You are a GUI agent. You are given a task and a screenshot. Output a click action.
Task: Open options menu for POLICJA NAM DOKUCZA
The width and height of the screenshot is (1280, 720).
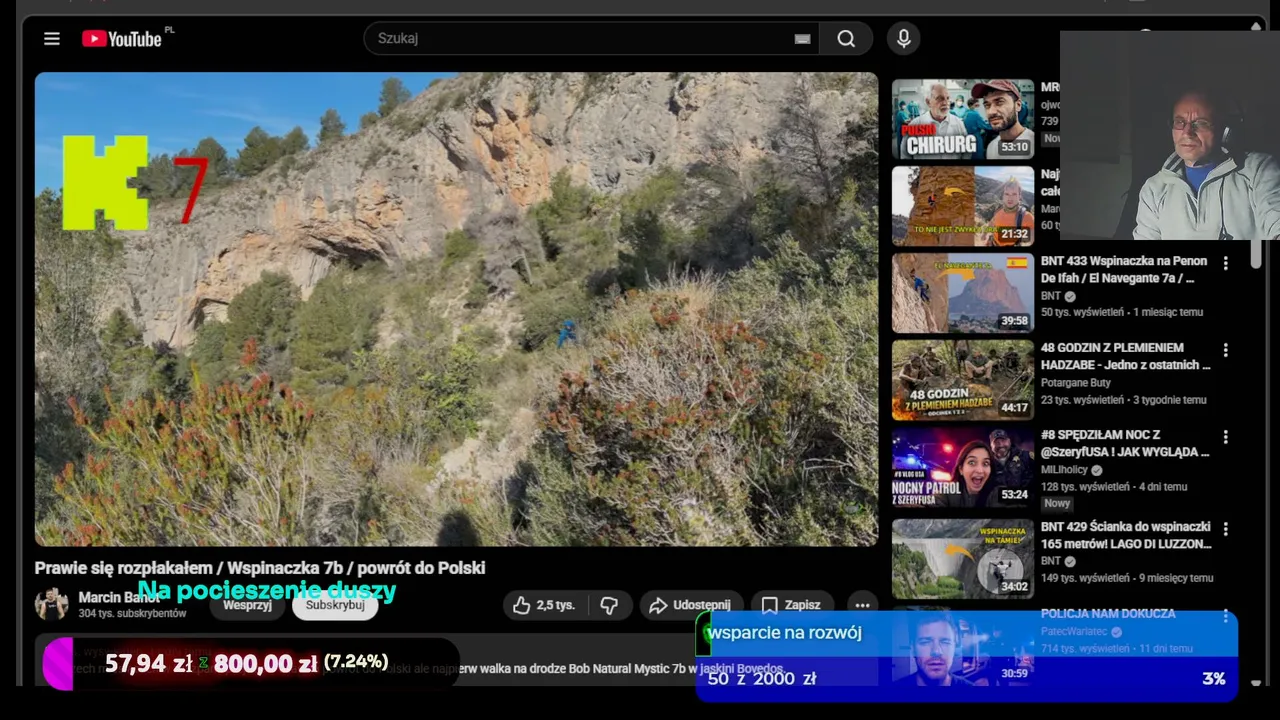click(x=1225, y=616)
